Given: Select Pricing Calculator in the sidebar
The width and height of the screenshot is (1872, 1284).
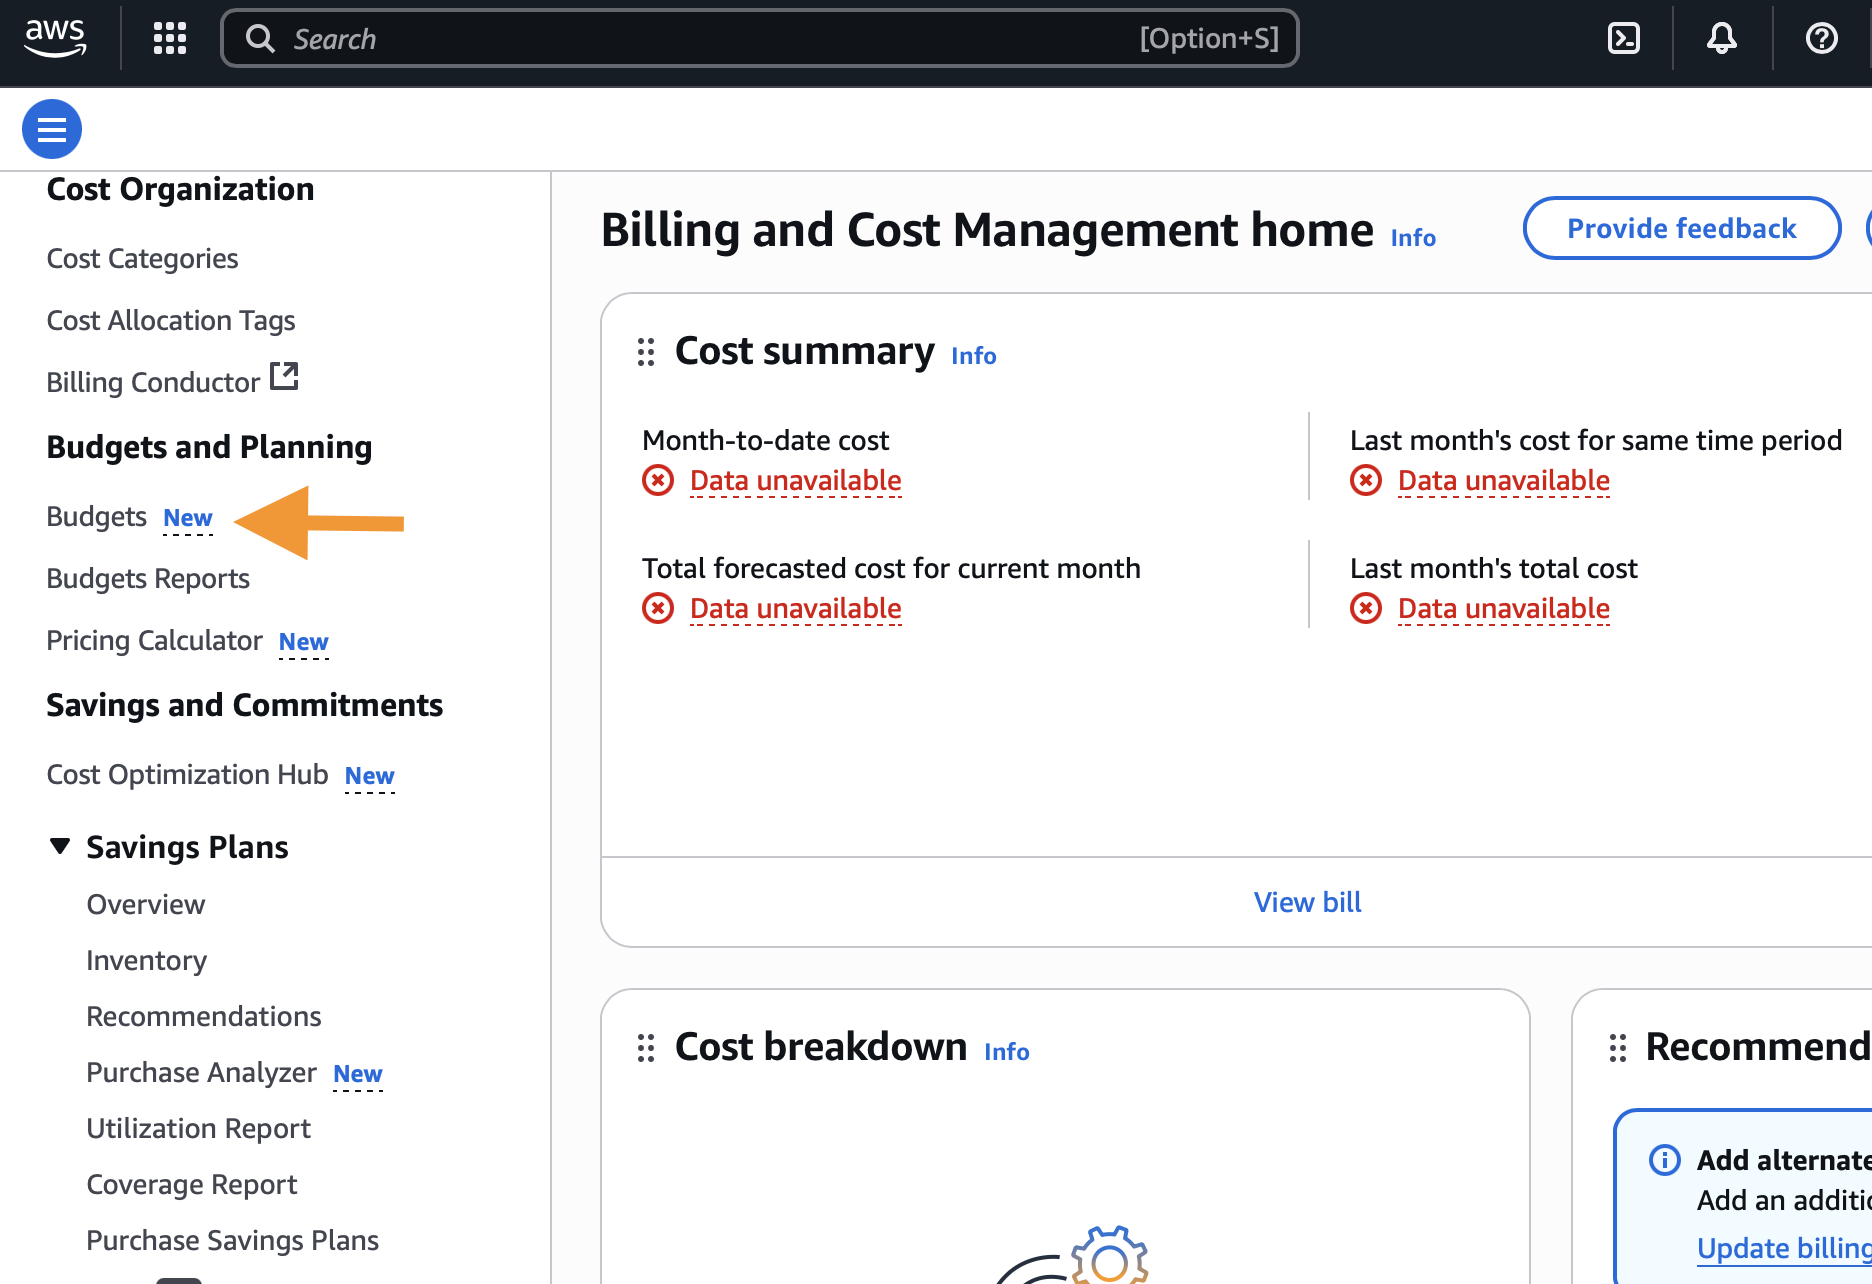Looking at the screenshot, I should 155,641.
